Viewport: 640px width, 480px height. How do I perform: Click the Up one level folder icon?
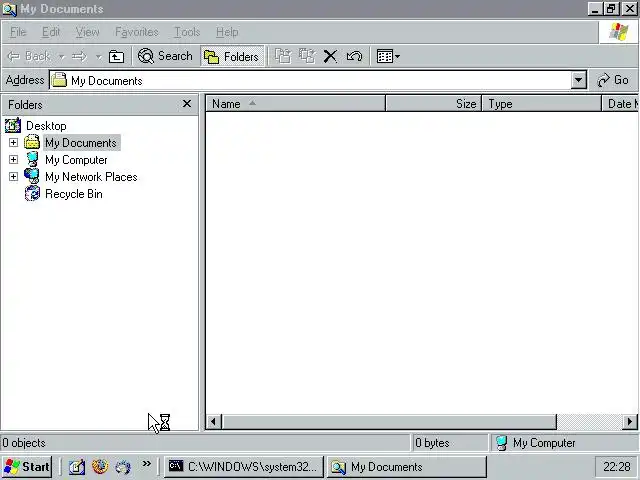point(116,56)
